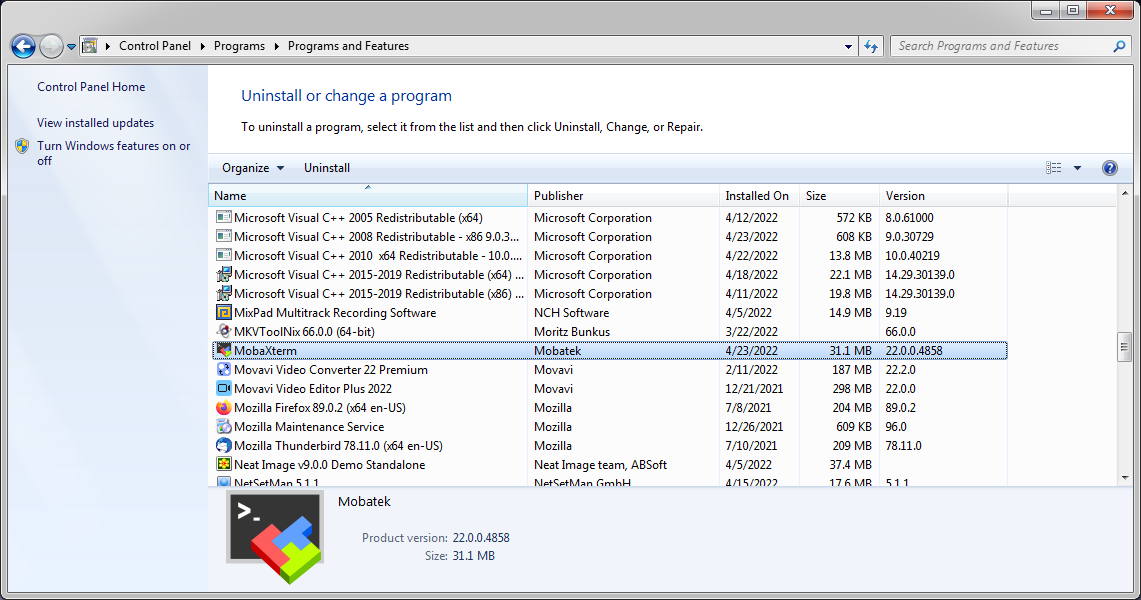Click the Uninstall button in the toolbar
The image size is (1141, 600).
point(327,168)
